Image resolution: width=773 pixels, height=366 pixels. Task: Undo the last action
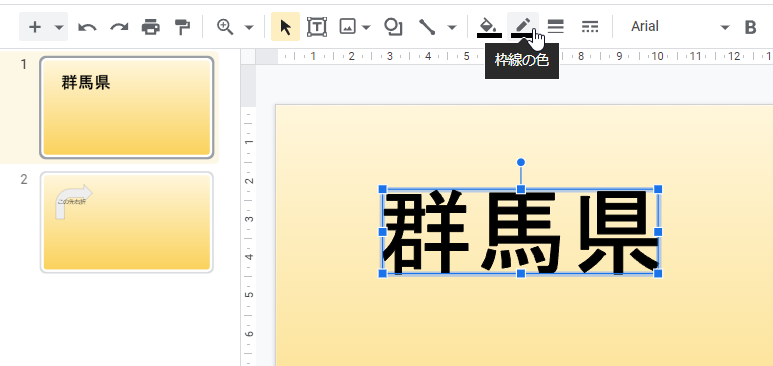coord(87,27)
